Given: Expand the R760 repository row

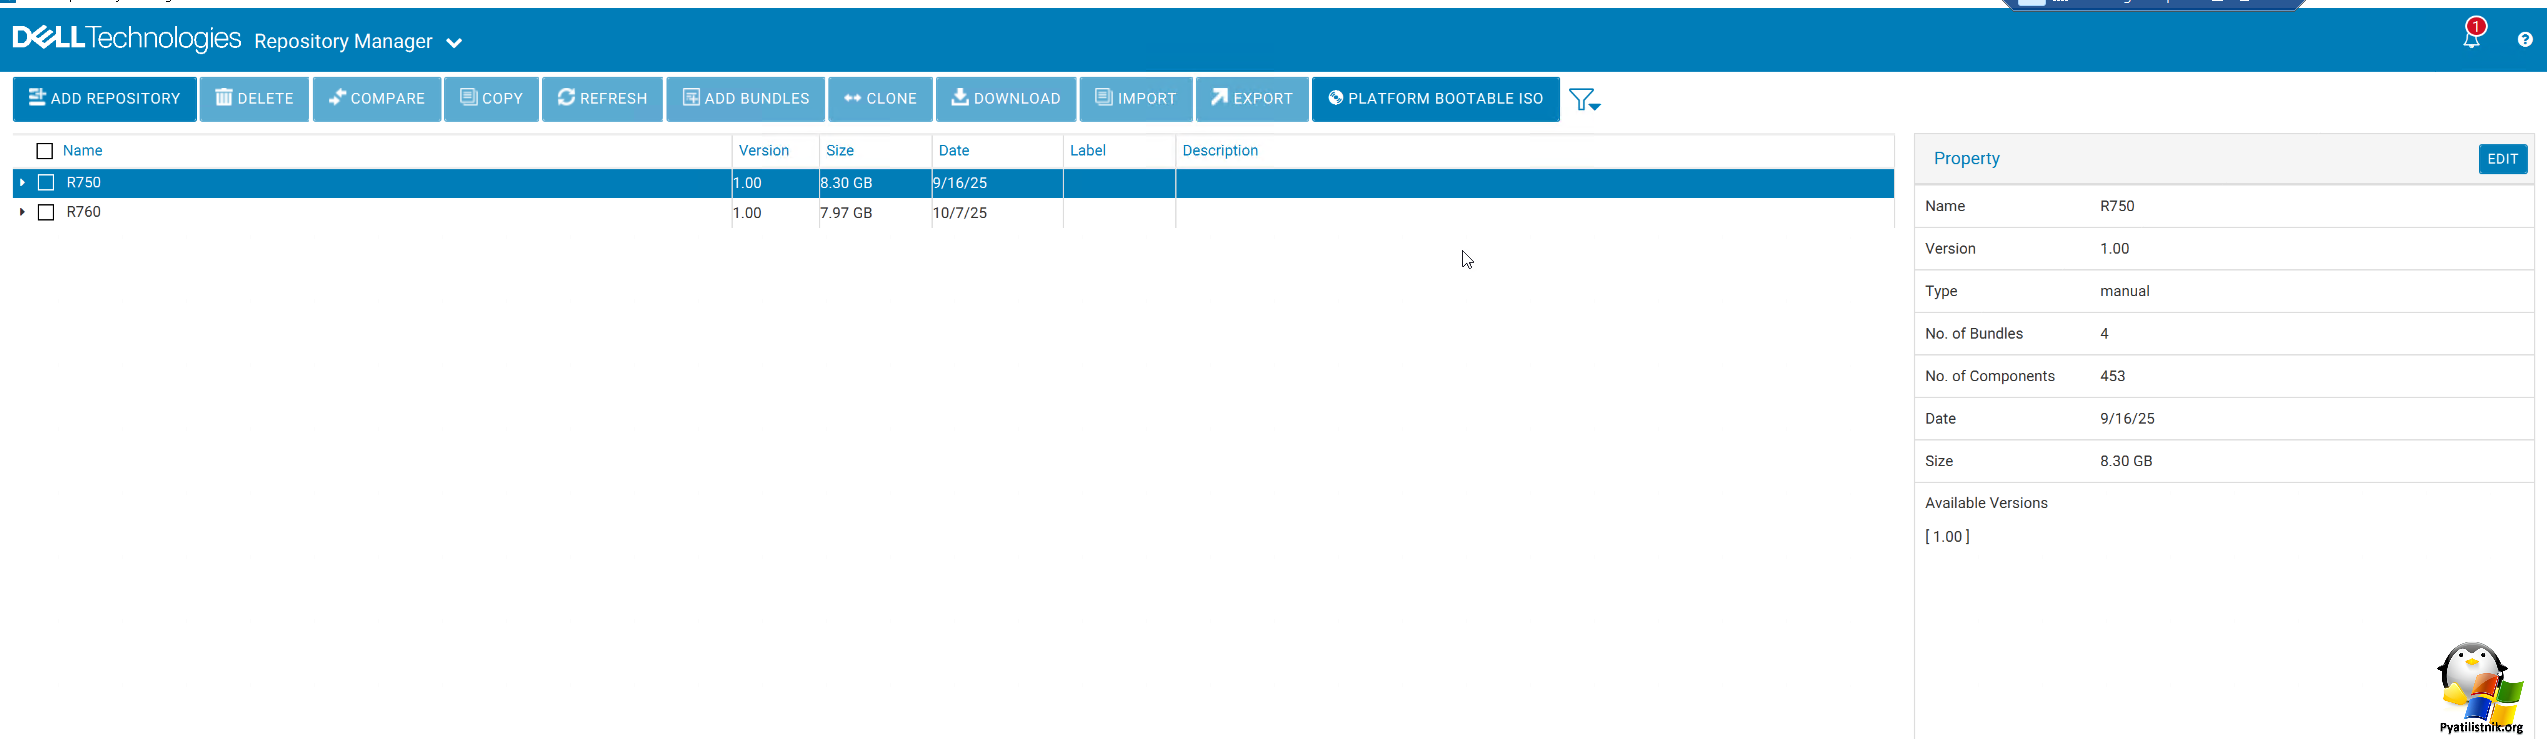Looking at the screenshot, I should 22,212.
